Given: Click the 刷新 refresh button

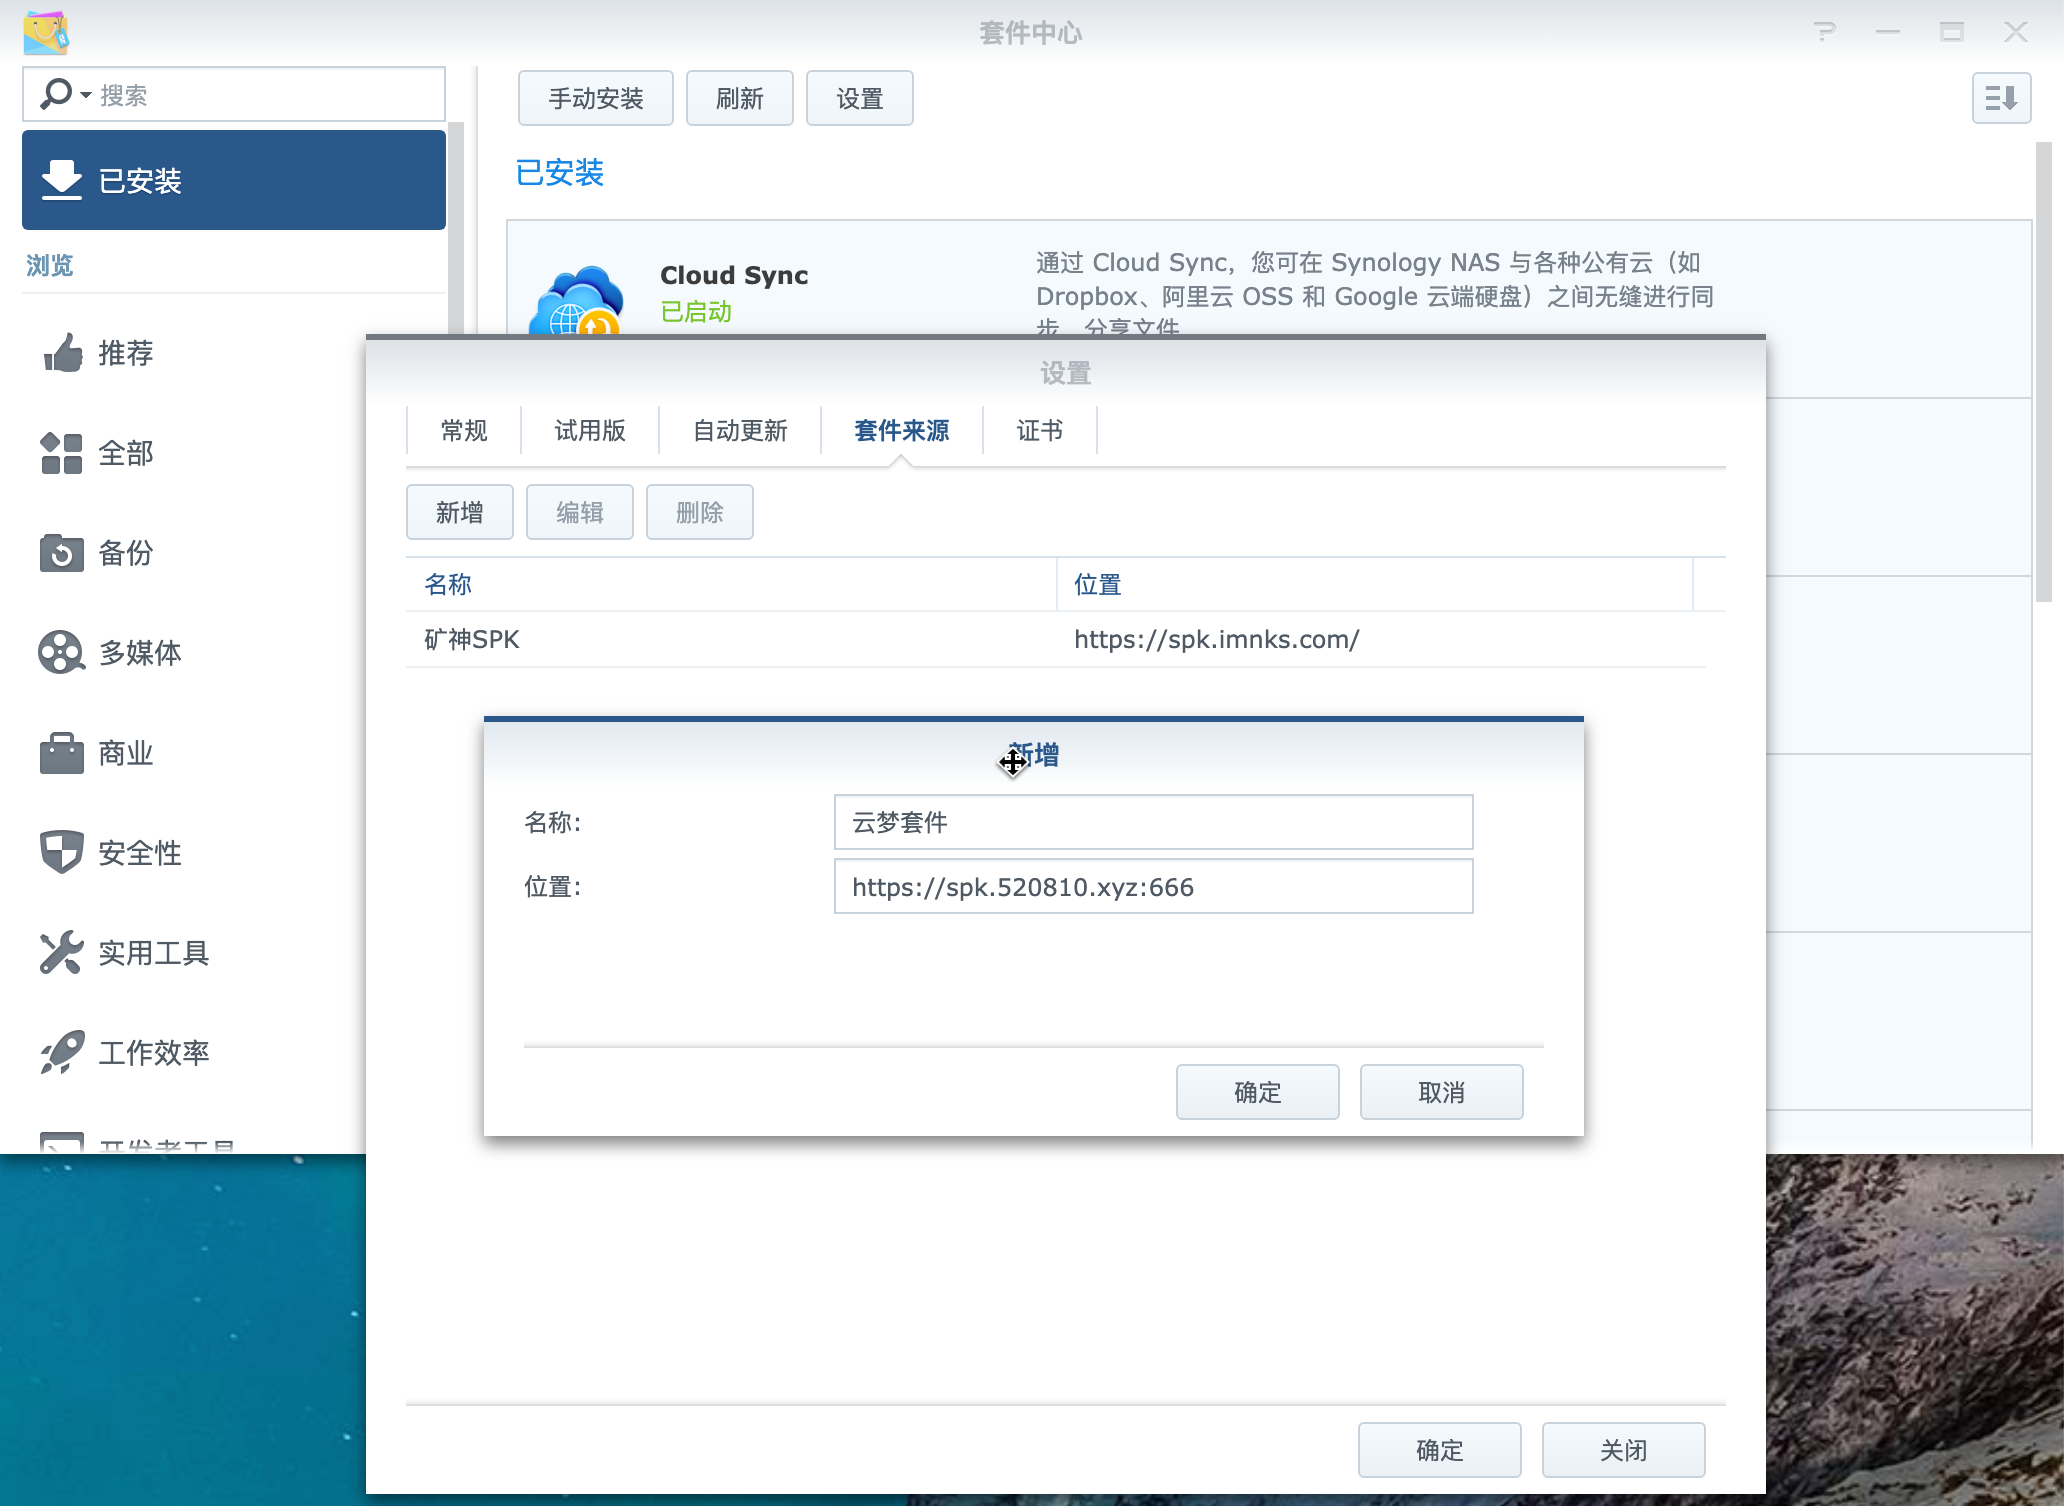Looking at the screenshot, I should tap(740, 98).
